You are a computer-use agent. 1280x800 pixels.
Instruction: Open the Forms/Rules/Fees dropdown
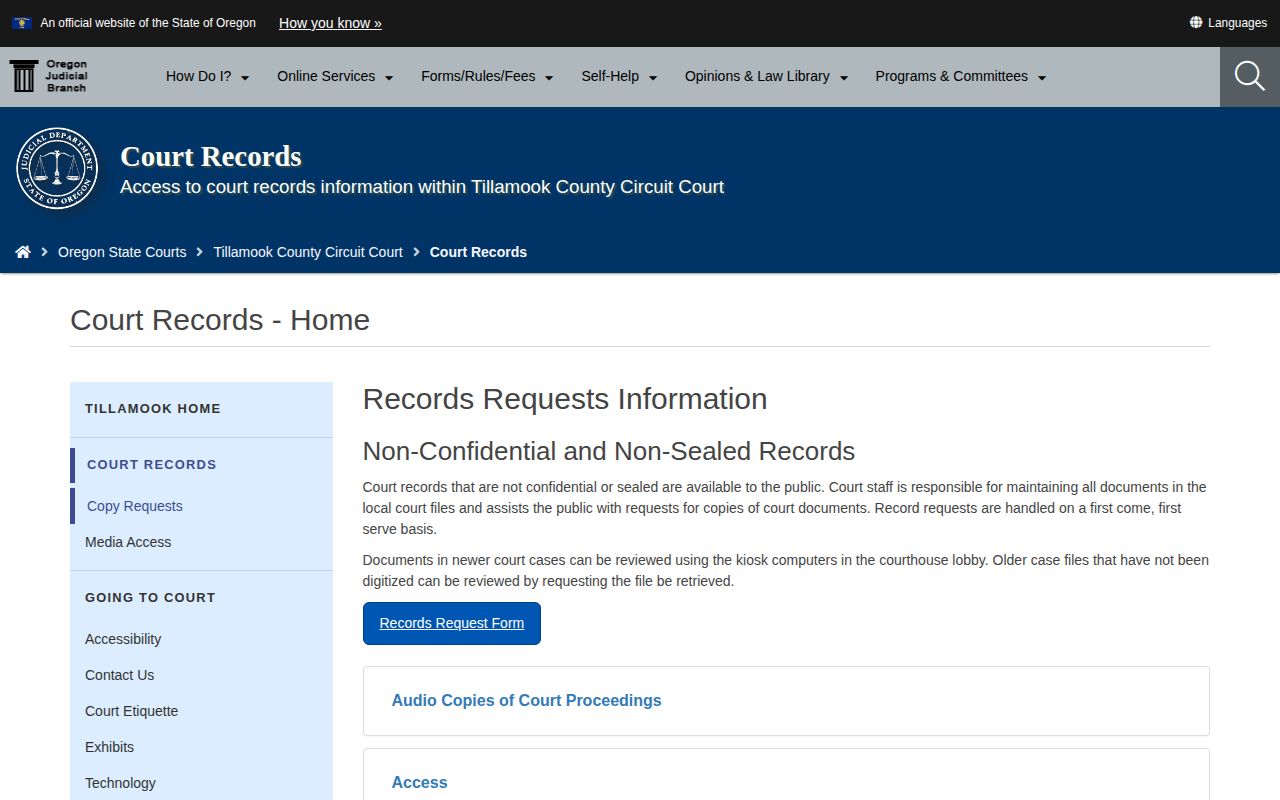click(x=487, y=76)
